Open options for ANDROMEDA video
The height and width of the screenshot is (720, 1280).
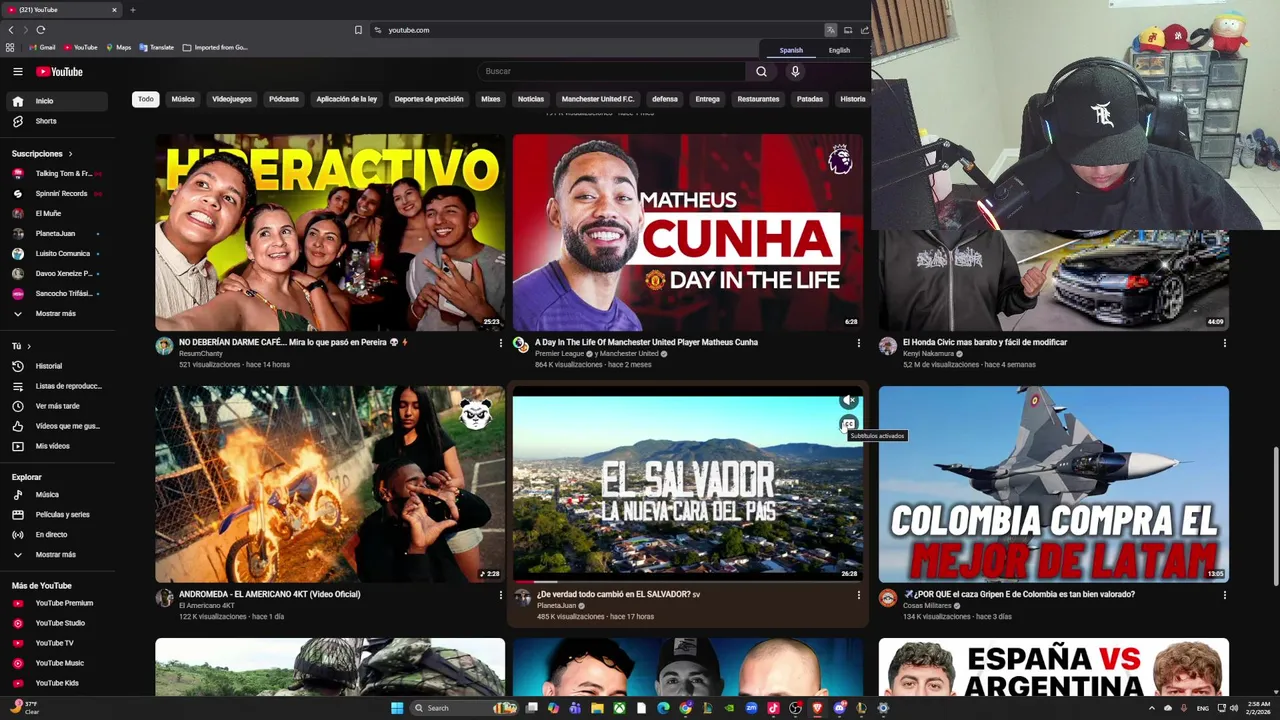click(x=501, y=595)
